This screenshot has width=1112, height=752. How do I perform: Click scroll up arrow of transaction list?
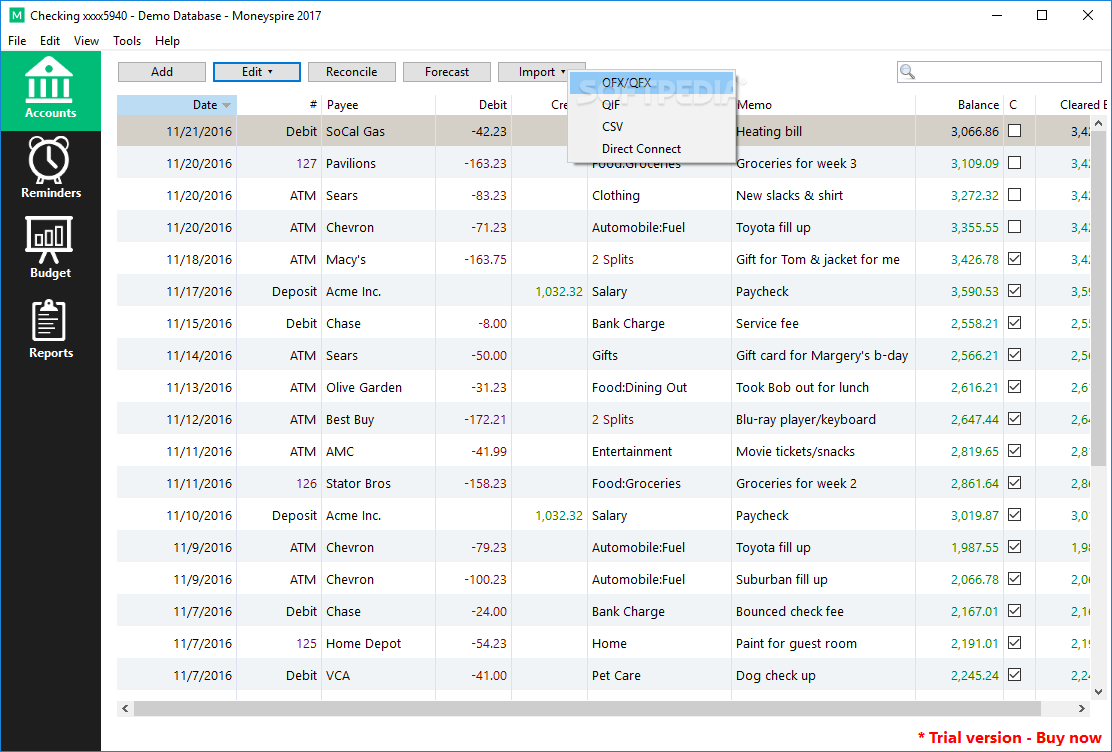coord(1099,123)
